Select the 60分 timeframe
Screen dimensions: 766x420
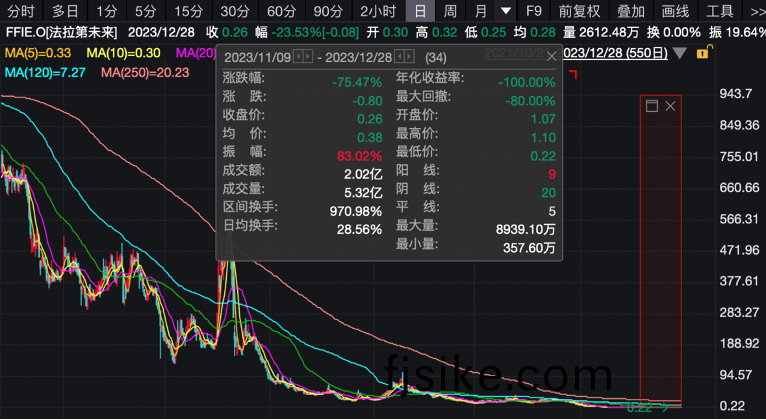pyautogui.click(x=282, y=12)
